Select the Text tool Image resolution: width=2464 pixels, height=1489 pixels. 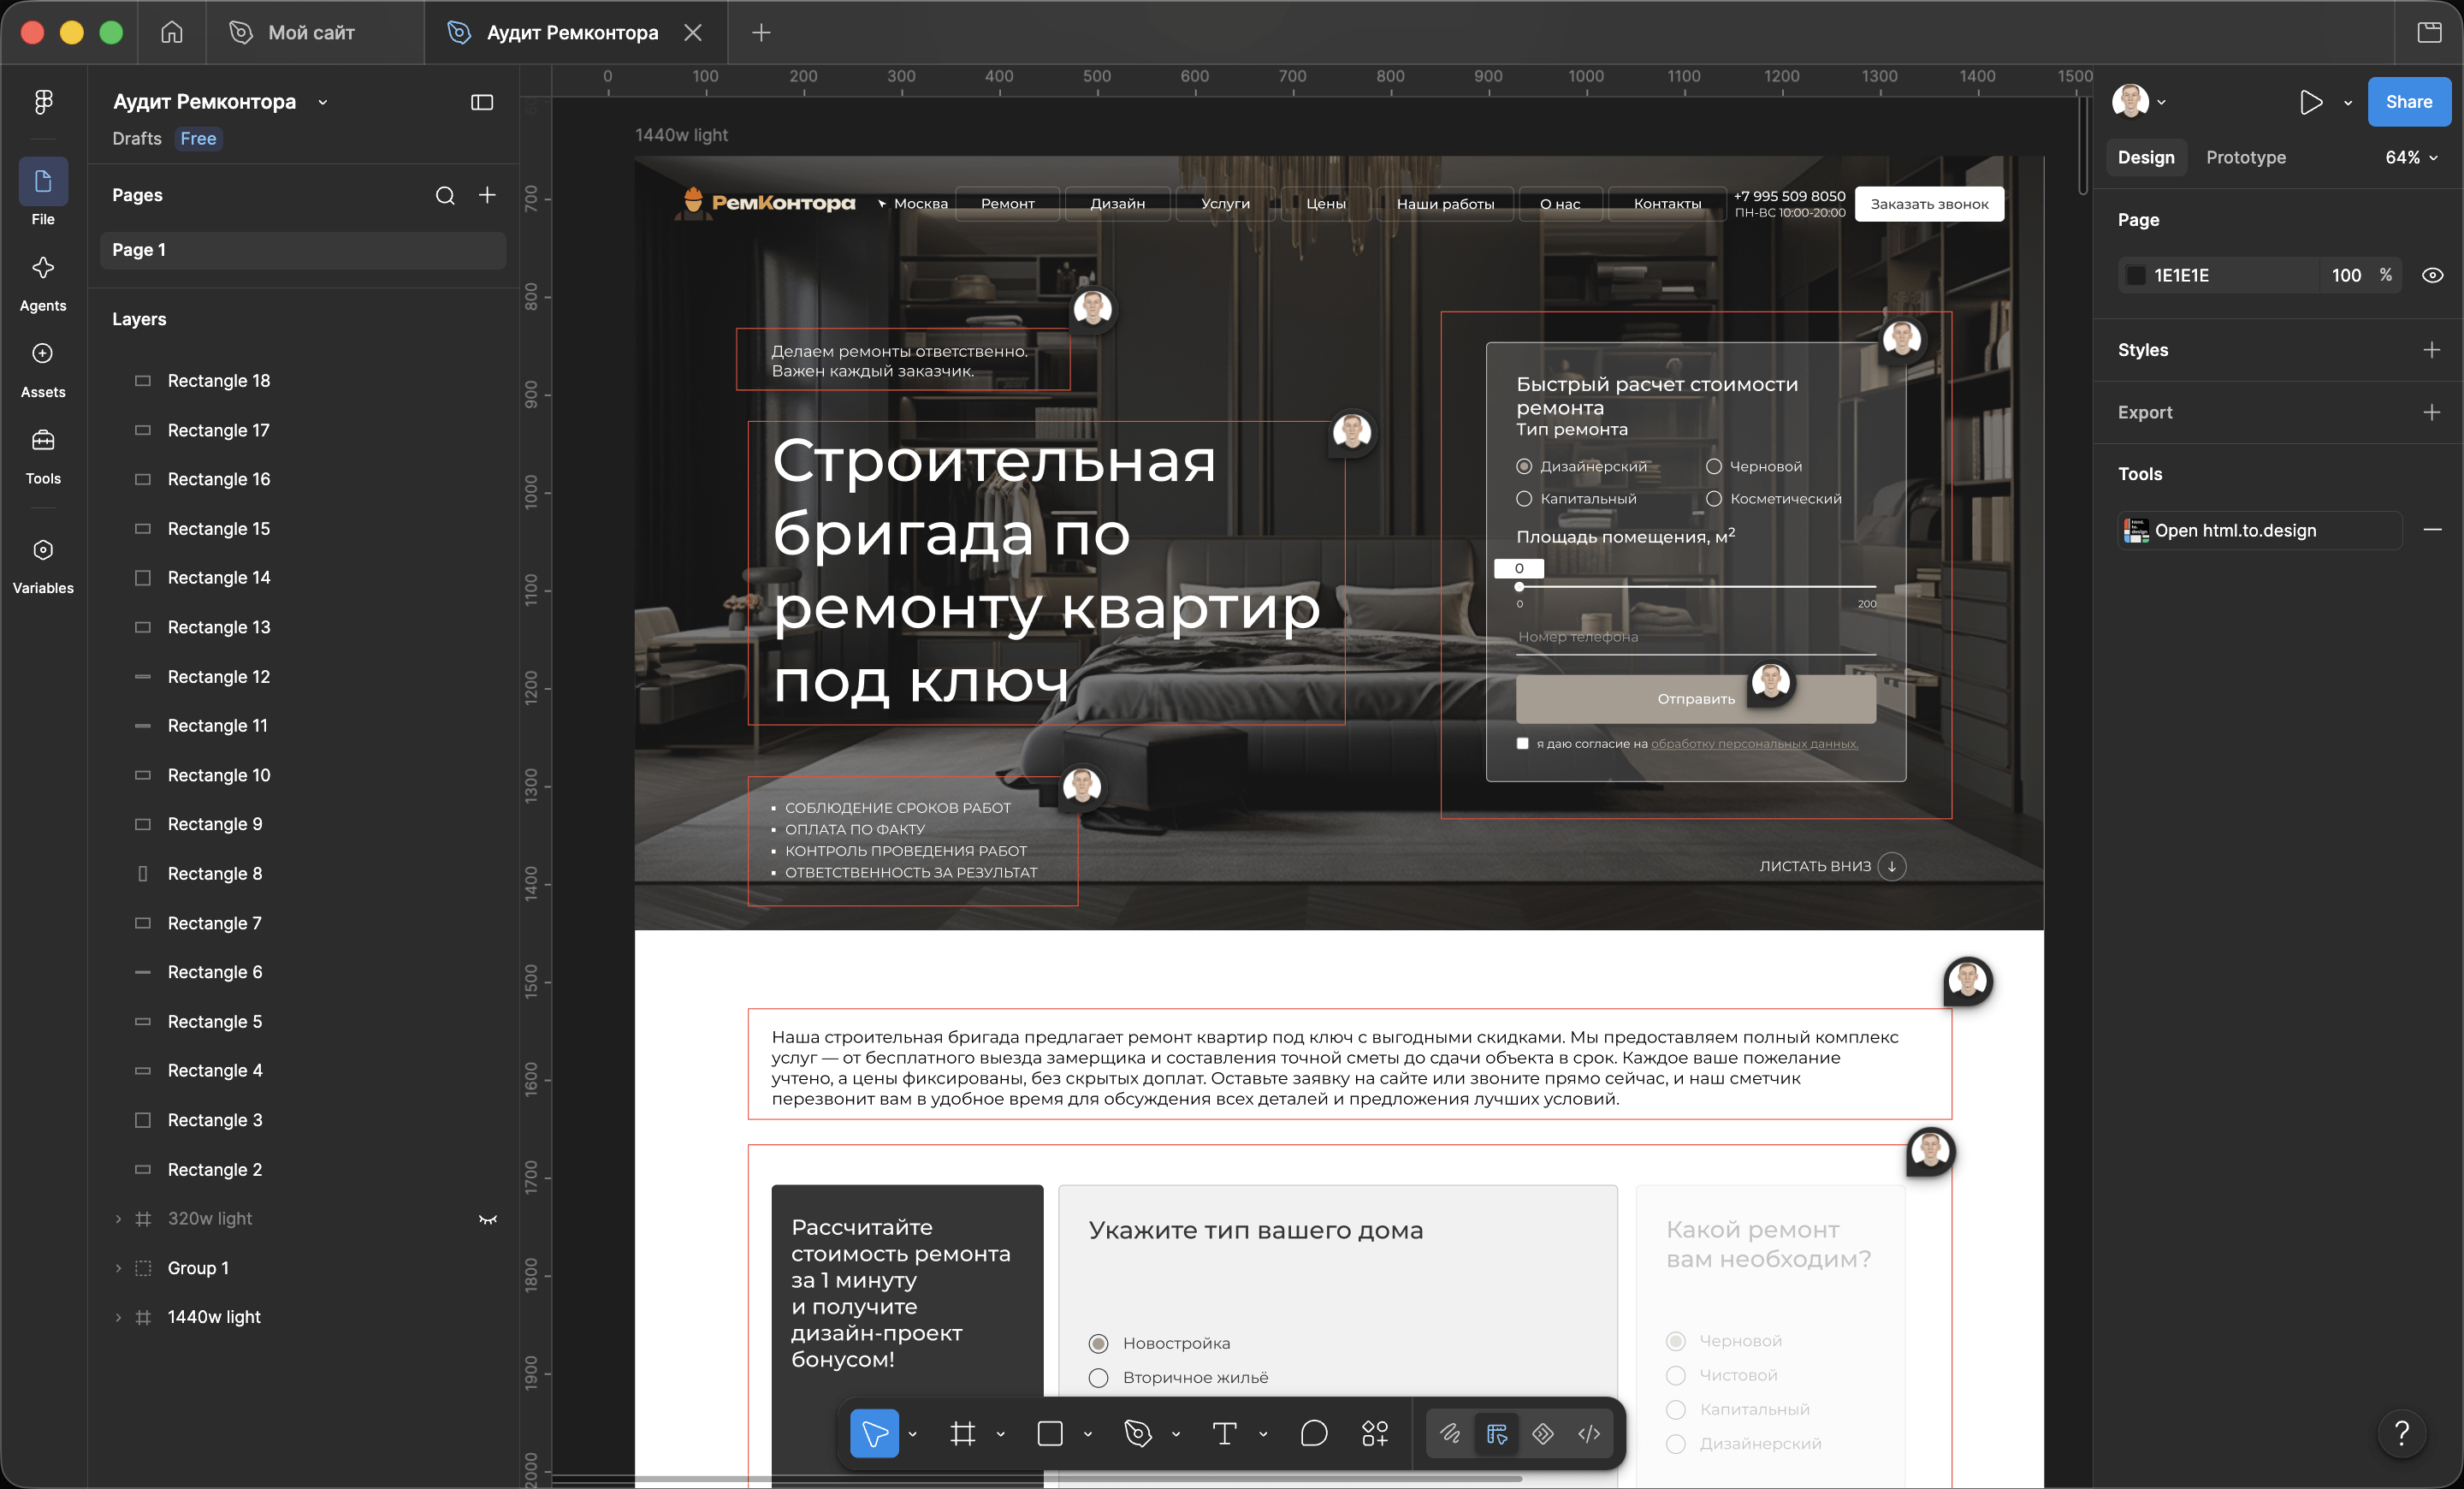pos(1225,1433)
